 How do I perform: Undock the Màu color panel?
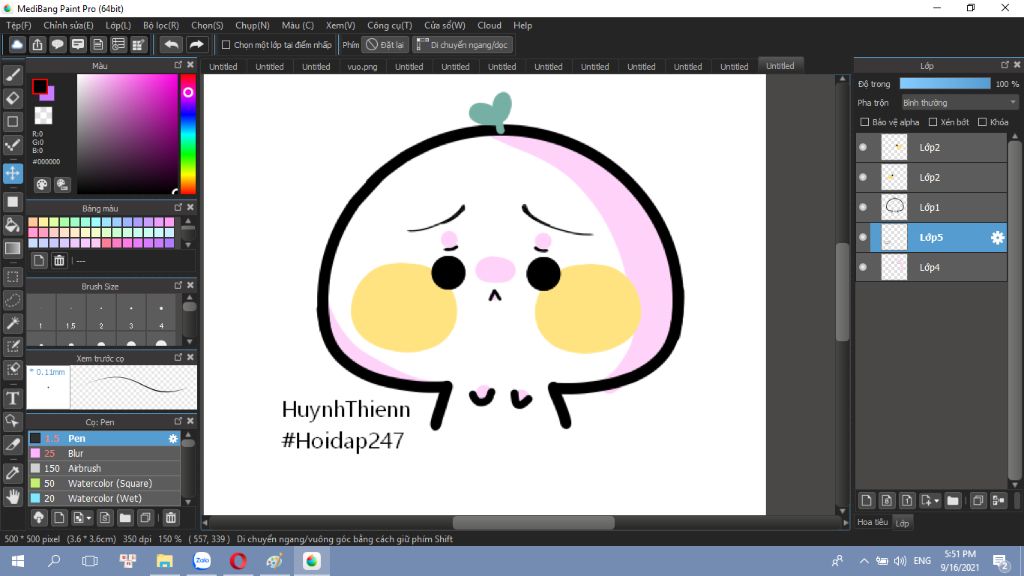(x=178, y=65)
